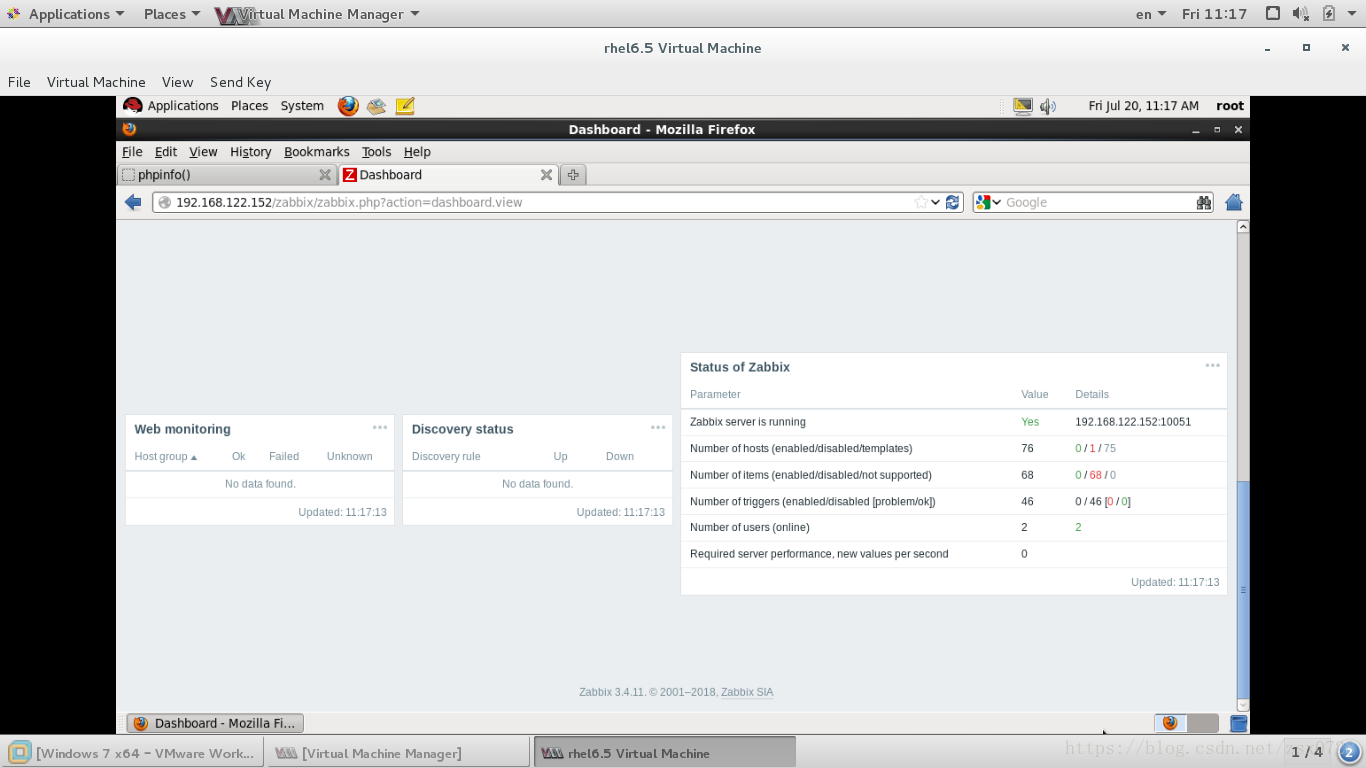Click the notification bubble showing 2

pos(1349,752)
